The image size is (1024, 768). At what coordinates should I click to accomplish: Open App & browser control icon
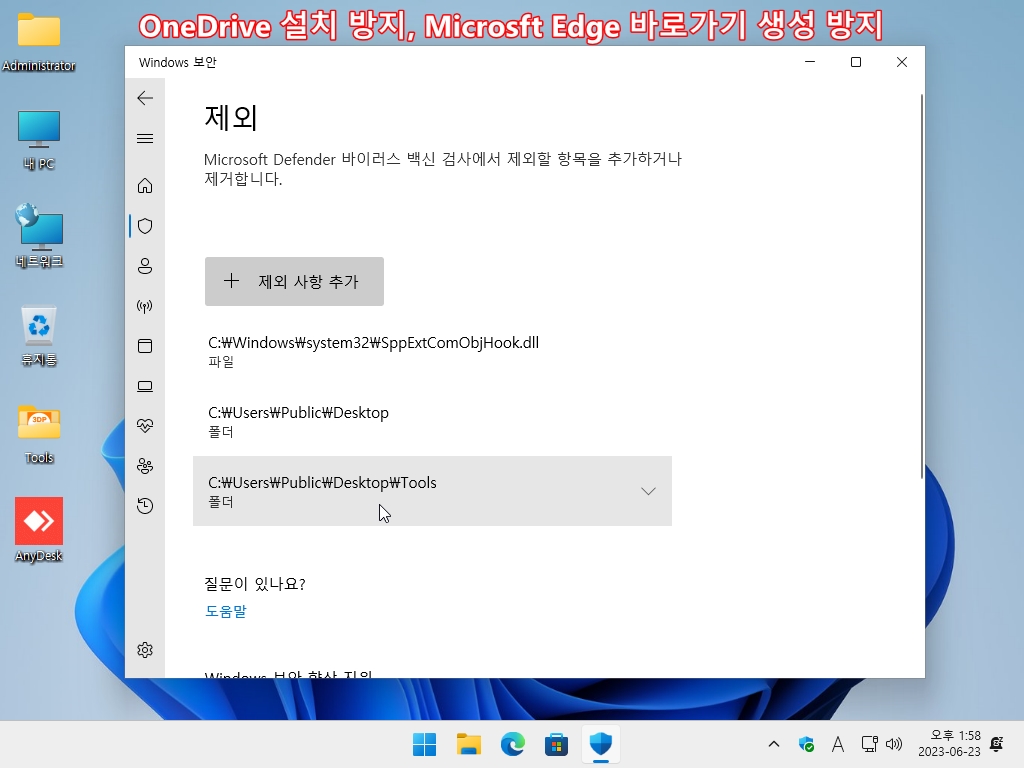pos(145,345)
